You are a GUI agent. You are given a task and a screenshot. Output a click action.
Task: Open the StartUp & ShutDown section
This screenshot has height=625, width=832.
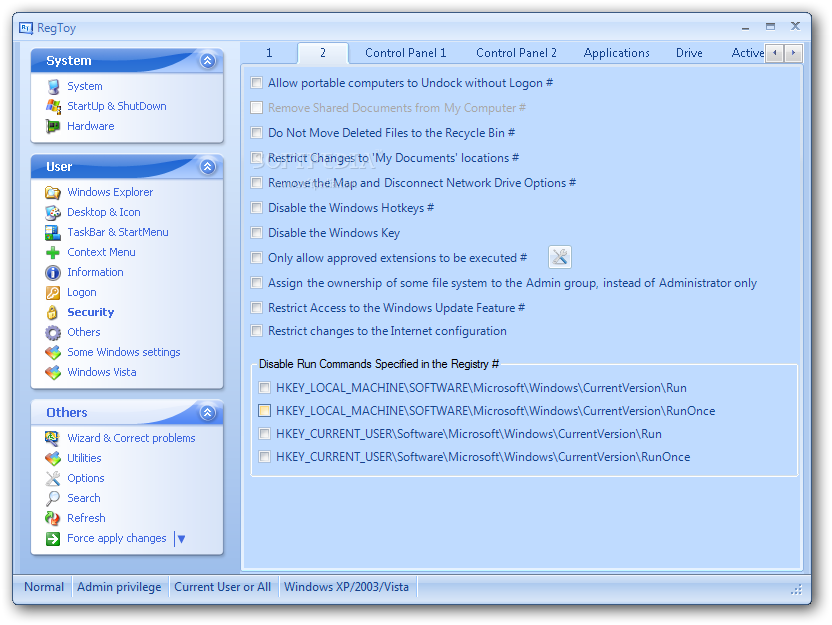click(x=117, y=106)
